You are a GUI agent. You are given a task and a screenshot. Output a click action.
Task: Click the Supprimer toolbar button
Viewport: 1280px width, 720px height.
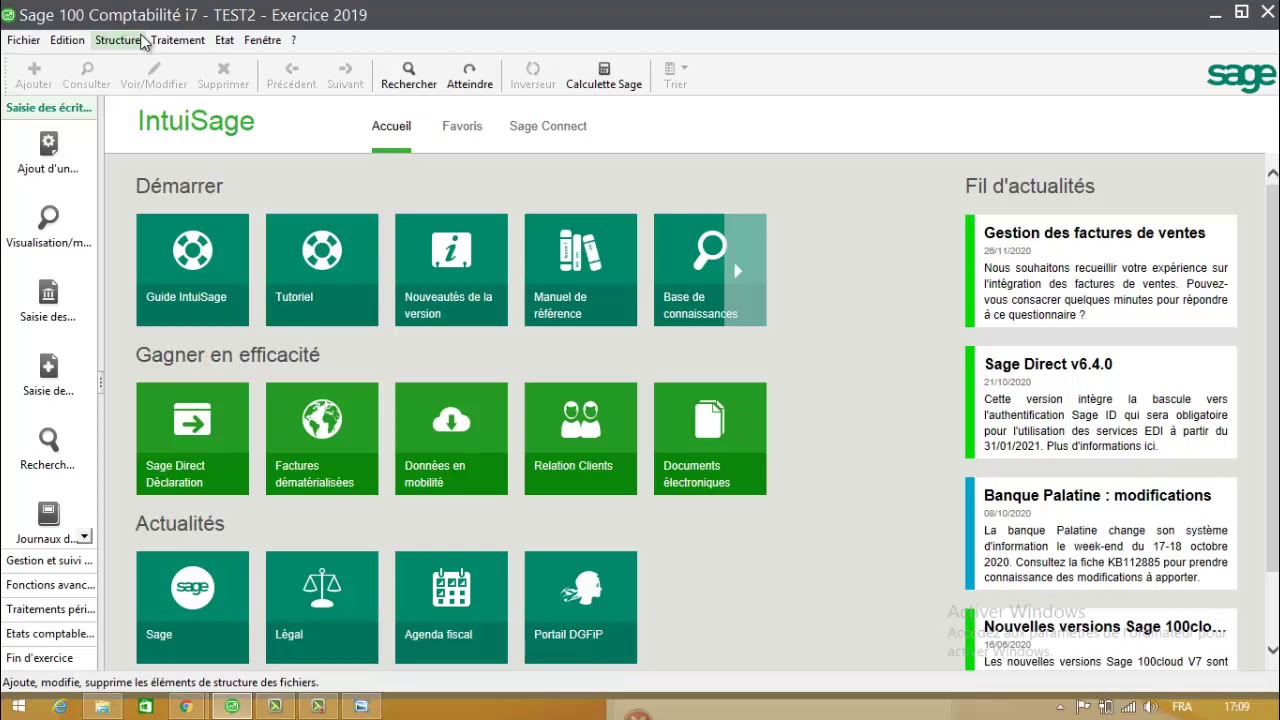pos(223,75)
